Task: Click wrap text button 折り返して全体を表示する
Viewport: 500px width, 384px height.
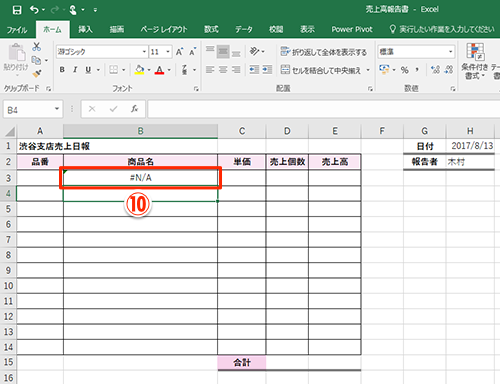Action: pos(324,52)
